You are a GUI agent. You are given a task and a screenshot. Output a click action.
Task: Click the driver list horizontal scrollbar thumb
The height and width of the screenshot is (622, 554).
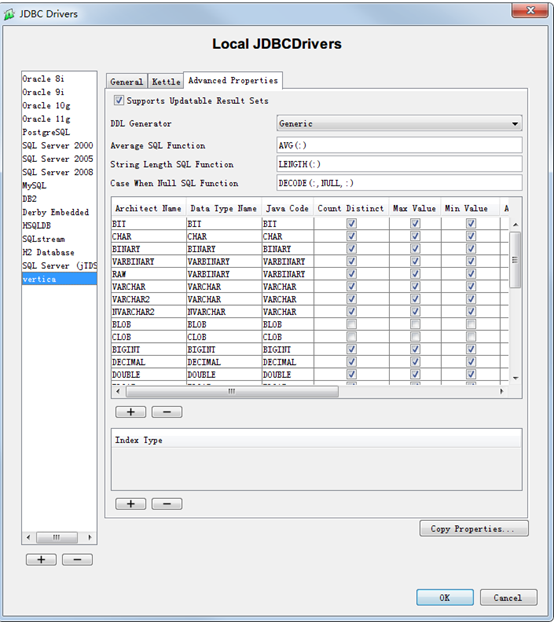tap(57, 538)
